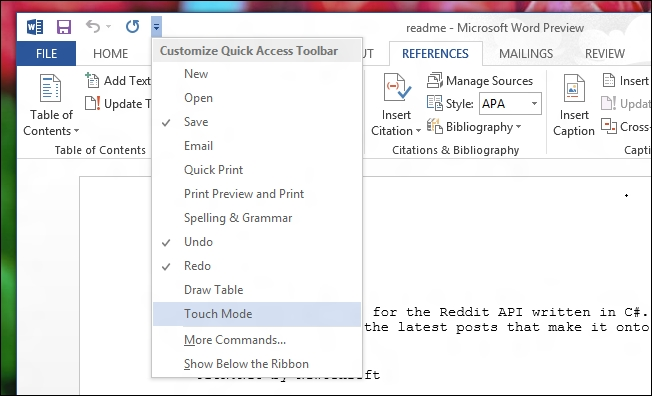The height and width of the screenshot is (396, 652).
Task: Click the Insert Table of Figures icon
Action: click(x=609, y=80)
